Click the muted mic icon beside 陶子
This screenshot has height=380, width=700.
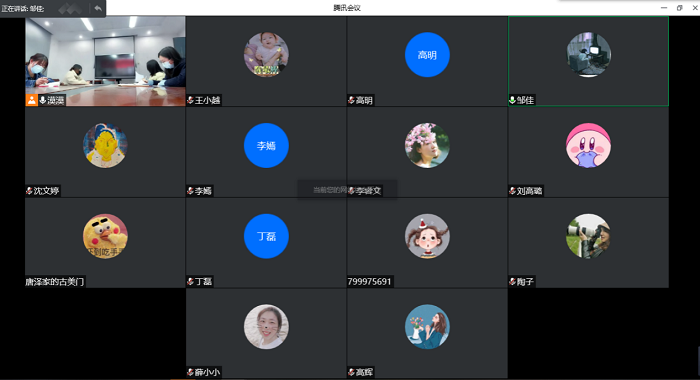(512, 281)
